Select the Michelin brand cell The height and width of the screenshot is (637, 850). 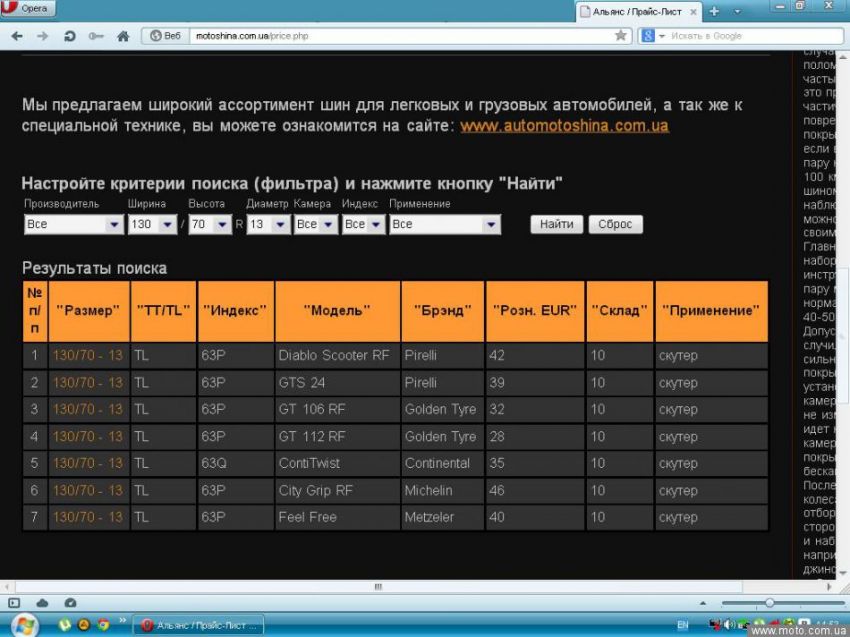point(443,491)
